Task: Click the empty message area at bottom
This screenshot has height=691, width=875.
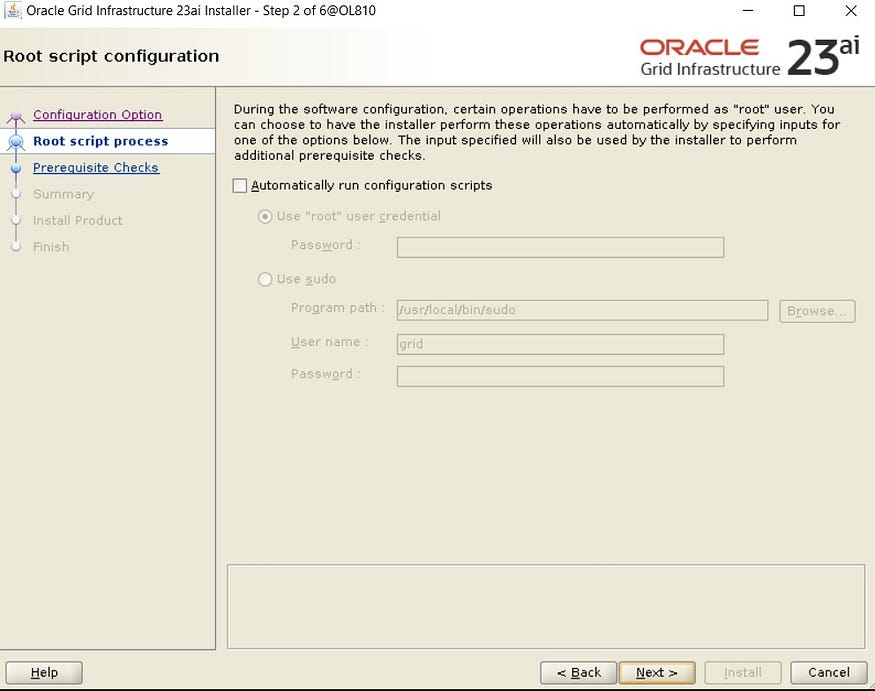Action: point(546,607)
